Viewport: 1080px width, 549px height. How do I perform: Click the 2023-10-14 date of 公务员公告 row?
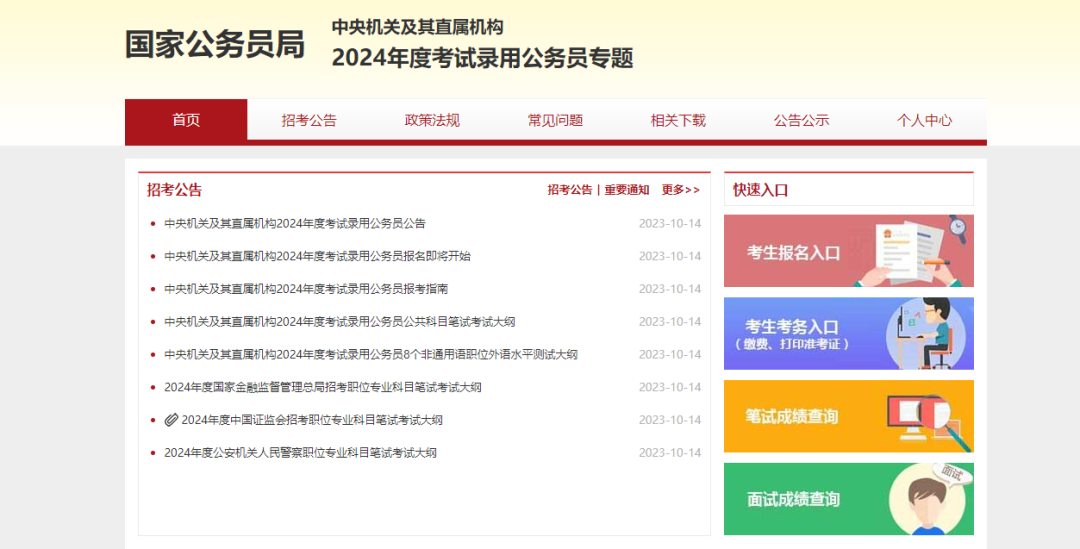(x=670, y=223)
